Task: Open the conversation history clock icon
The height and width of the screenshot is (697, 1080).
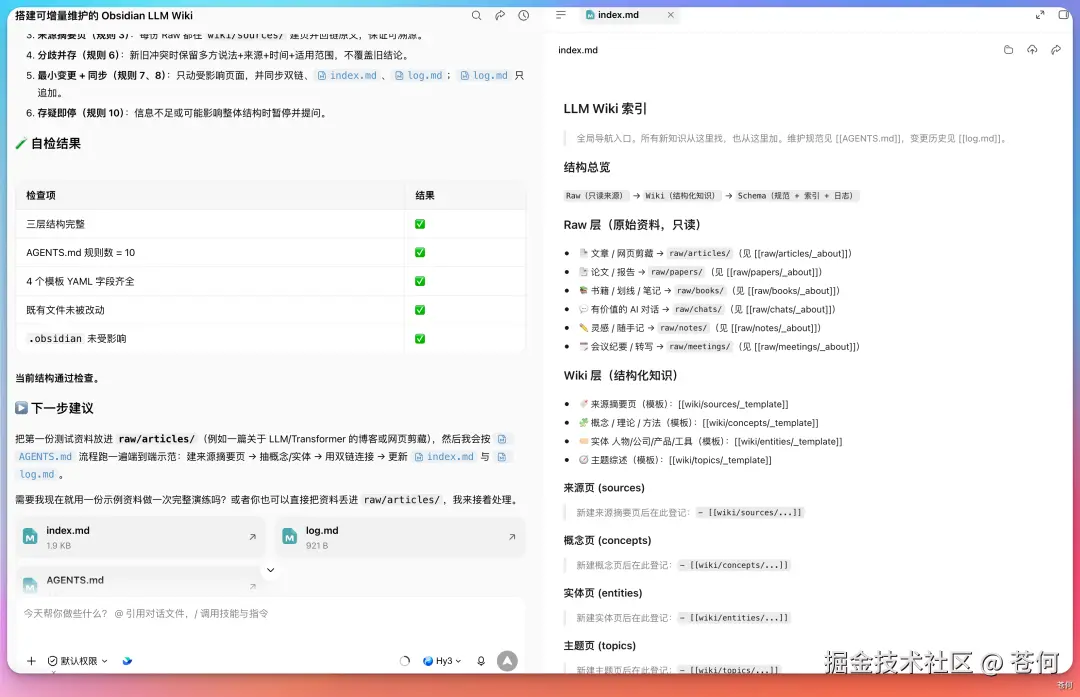Action: tap(523, 15)
